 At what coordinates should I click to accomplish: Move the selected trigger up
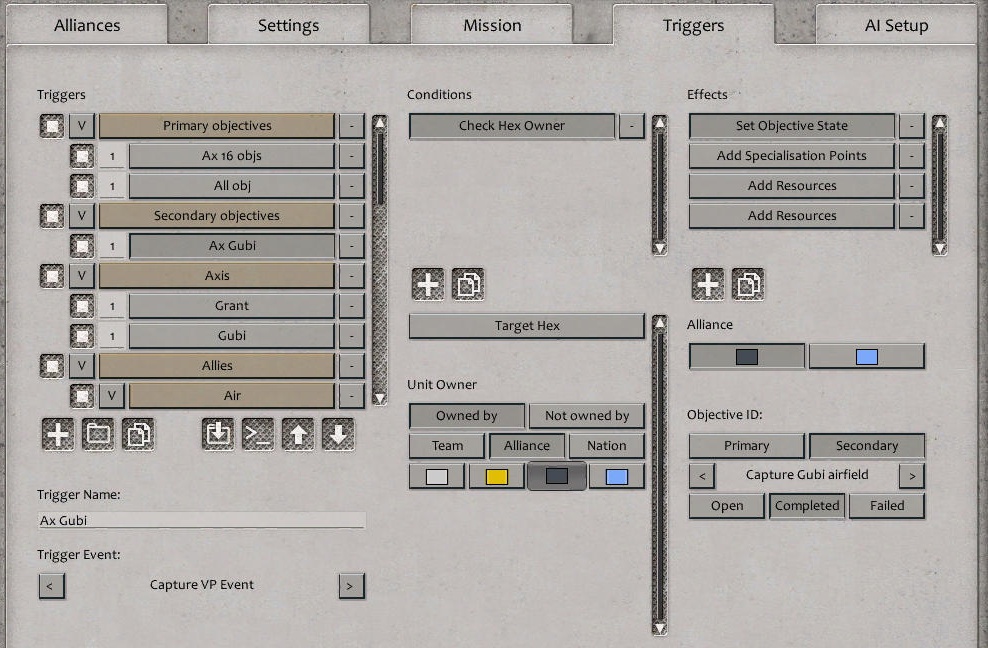[x=298, y=434]
